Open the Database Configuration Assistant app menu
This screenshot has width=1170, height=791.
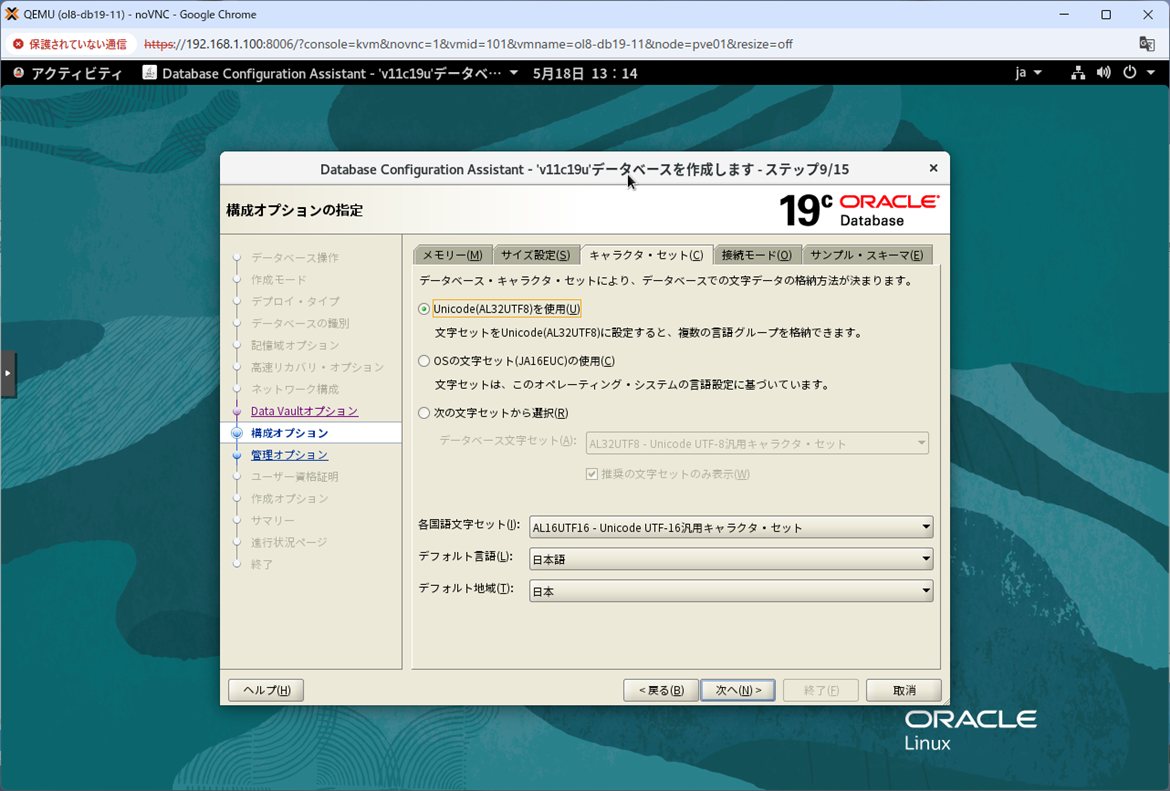(x=331, y=73)
